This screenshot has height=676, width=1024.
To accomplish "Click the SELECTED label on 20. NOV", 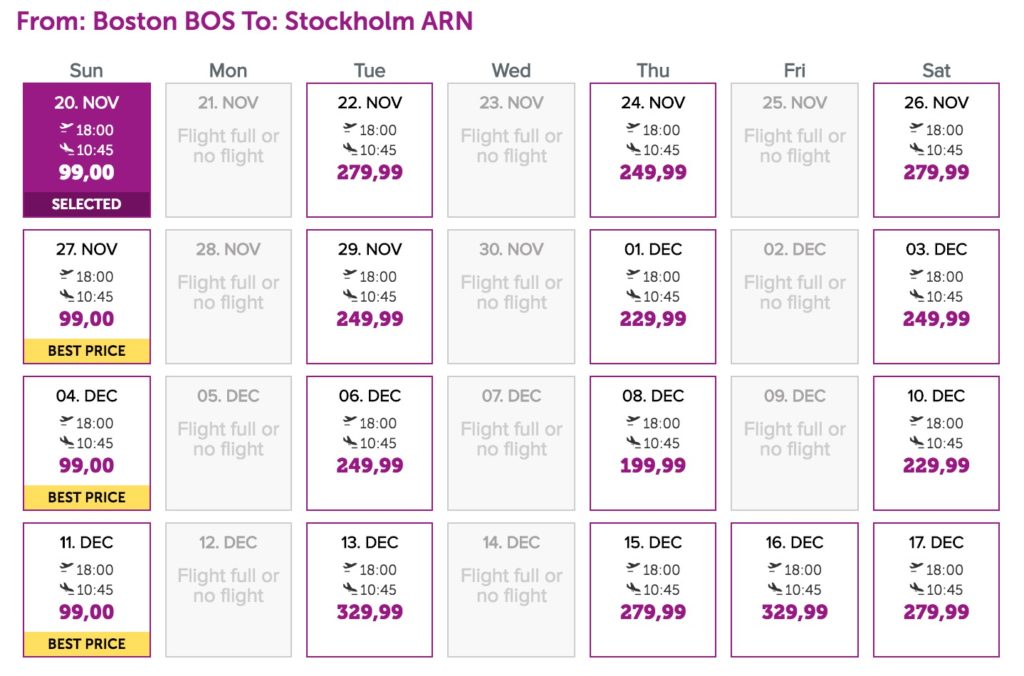I will (87, 204).
